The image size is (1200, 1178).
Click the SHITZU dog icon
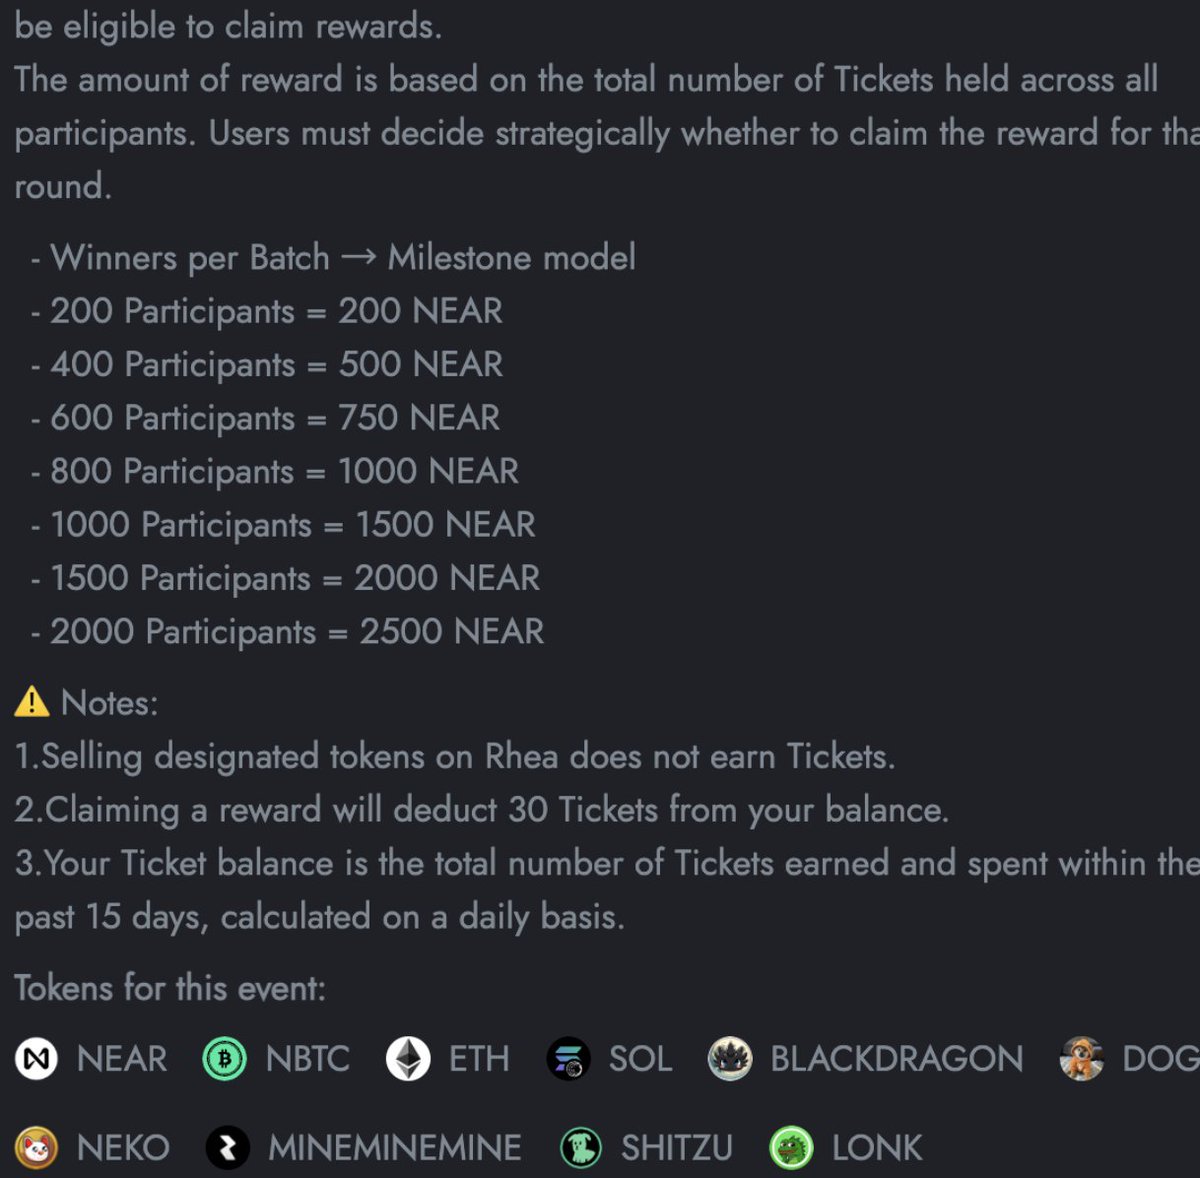click(580, 1147)
